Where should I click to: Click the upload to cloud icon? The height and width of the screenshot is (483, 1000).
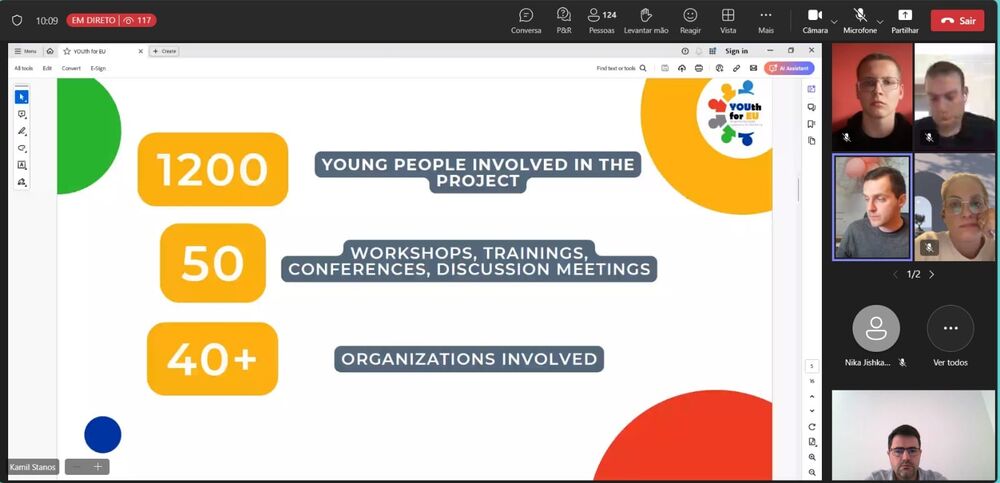(x=682, y=68)
